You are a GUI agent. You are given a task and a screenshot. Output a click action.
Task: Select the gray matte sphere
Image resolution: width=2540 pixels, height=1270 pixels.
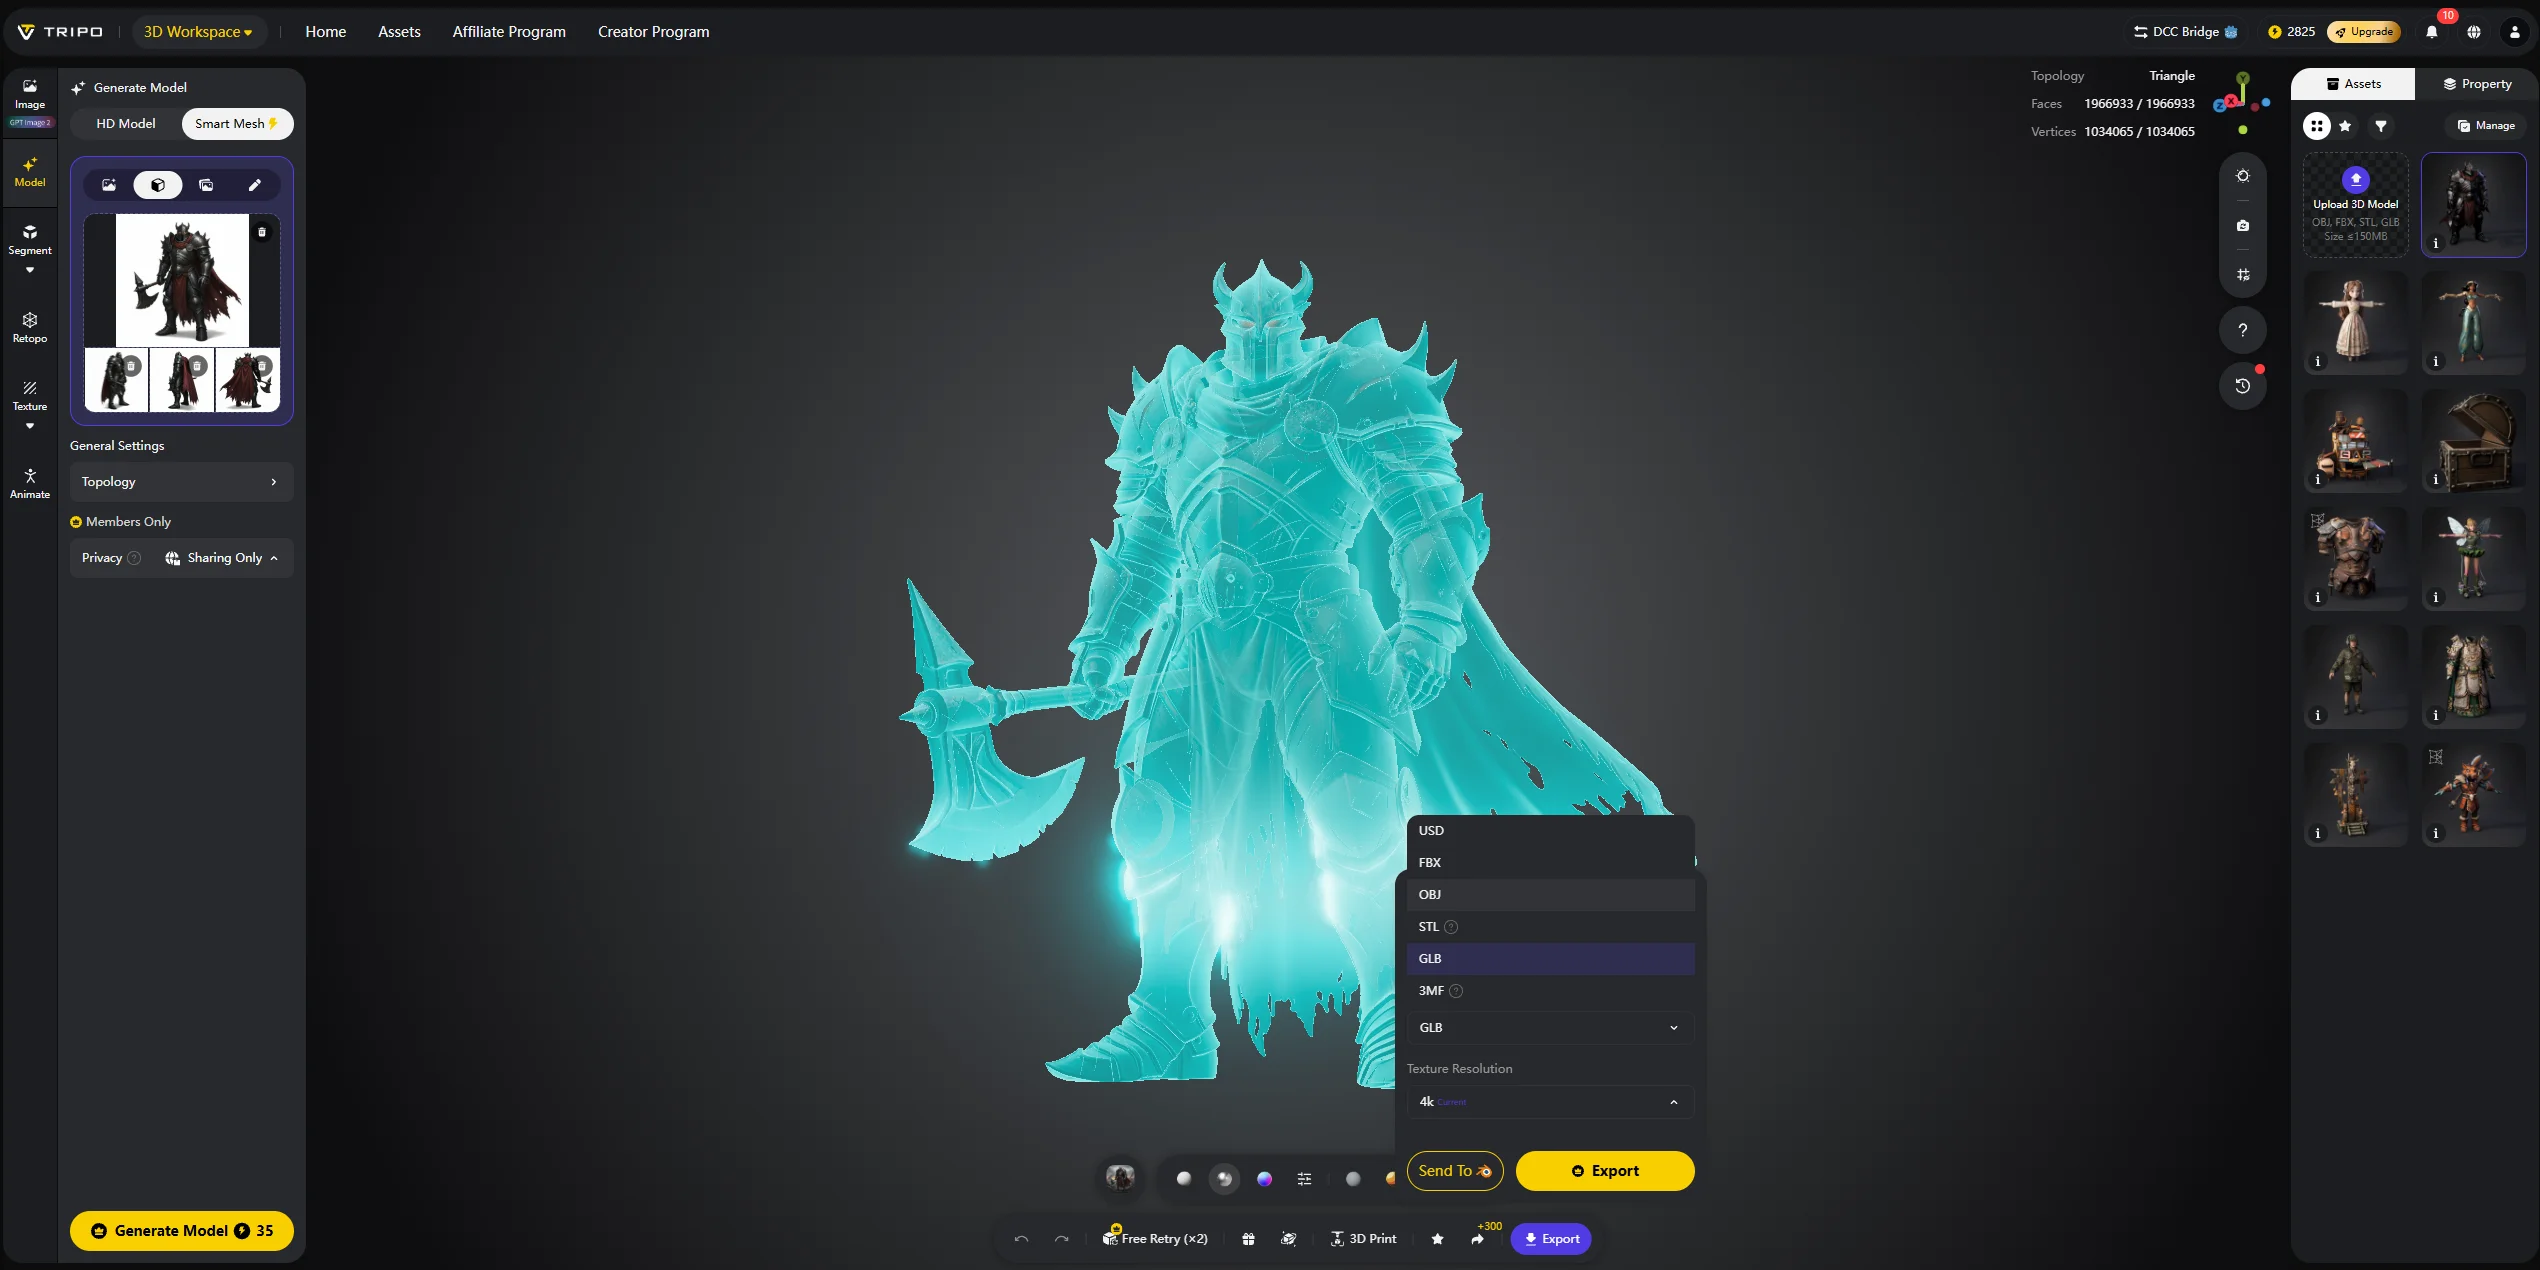1353,1179
